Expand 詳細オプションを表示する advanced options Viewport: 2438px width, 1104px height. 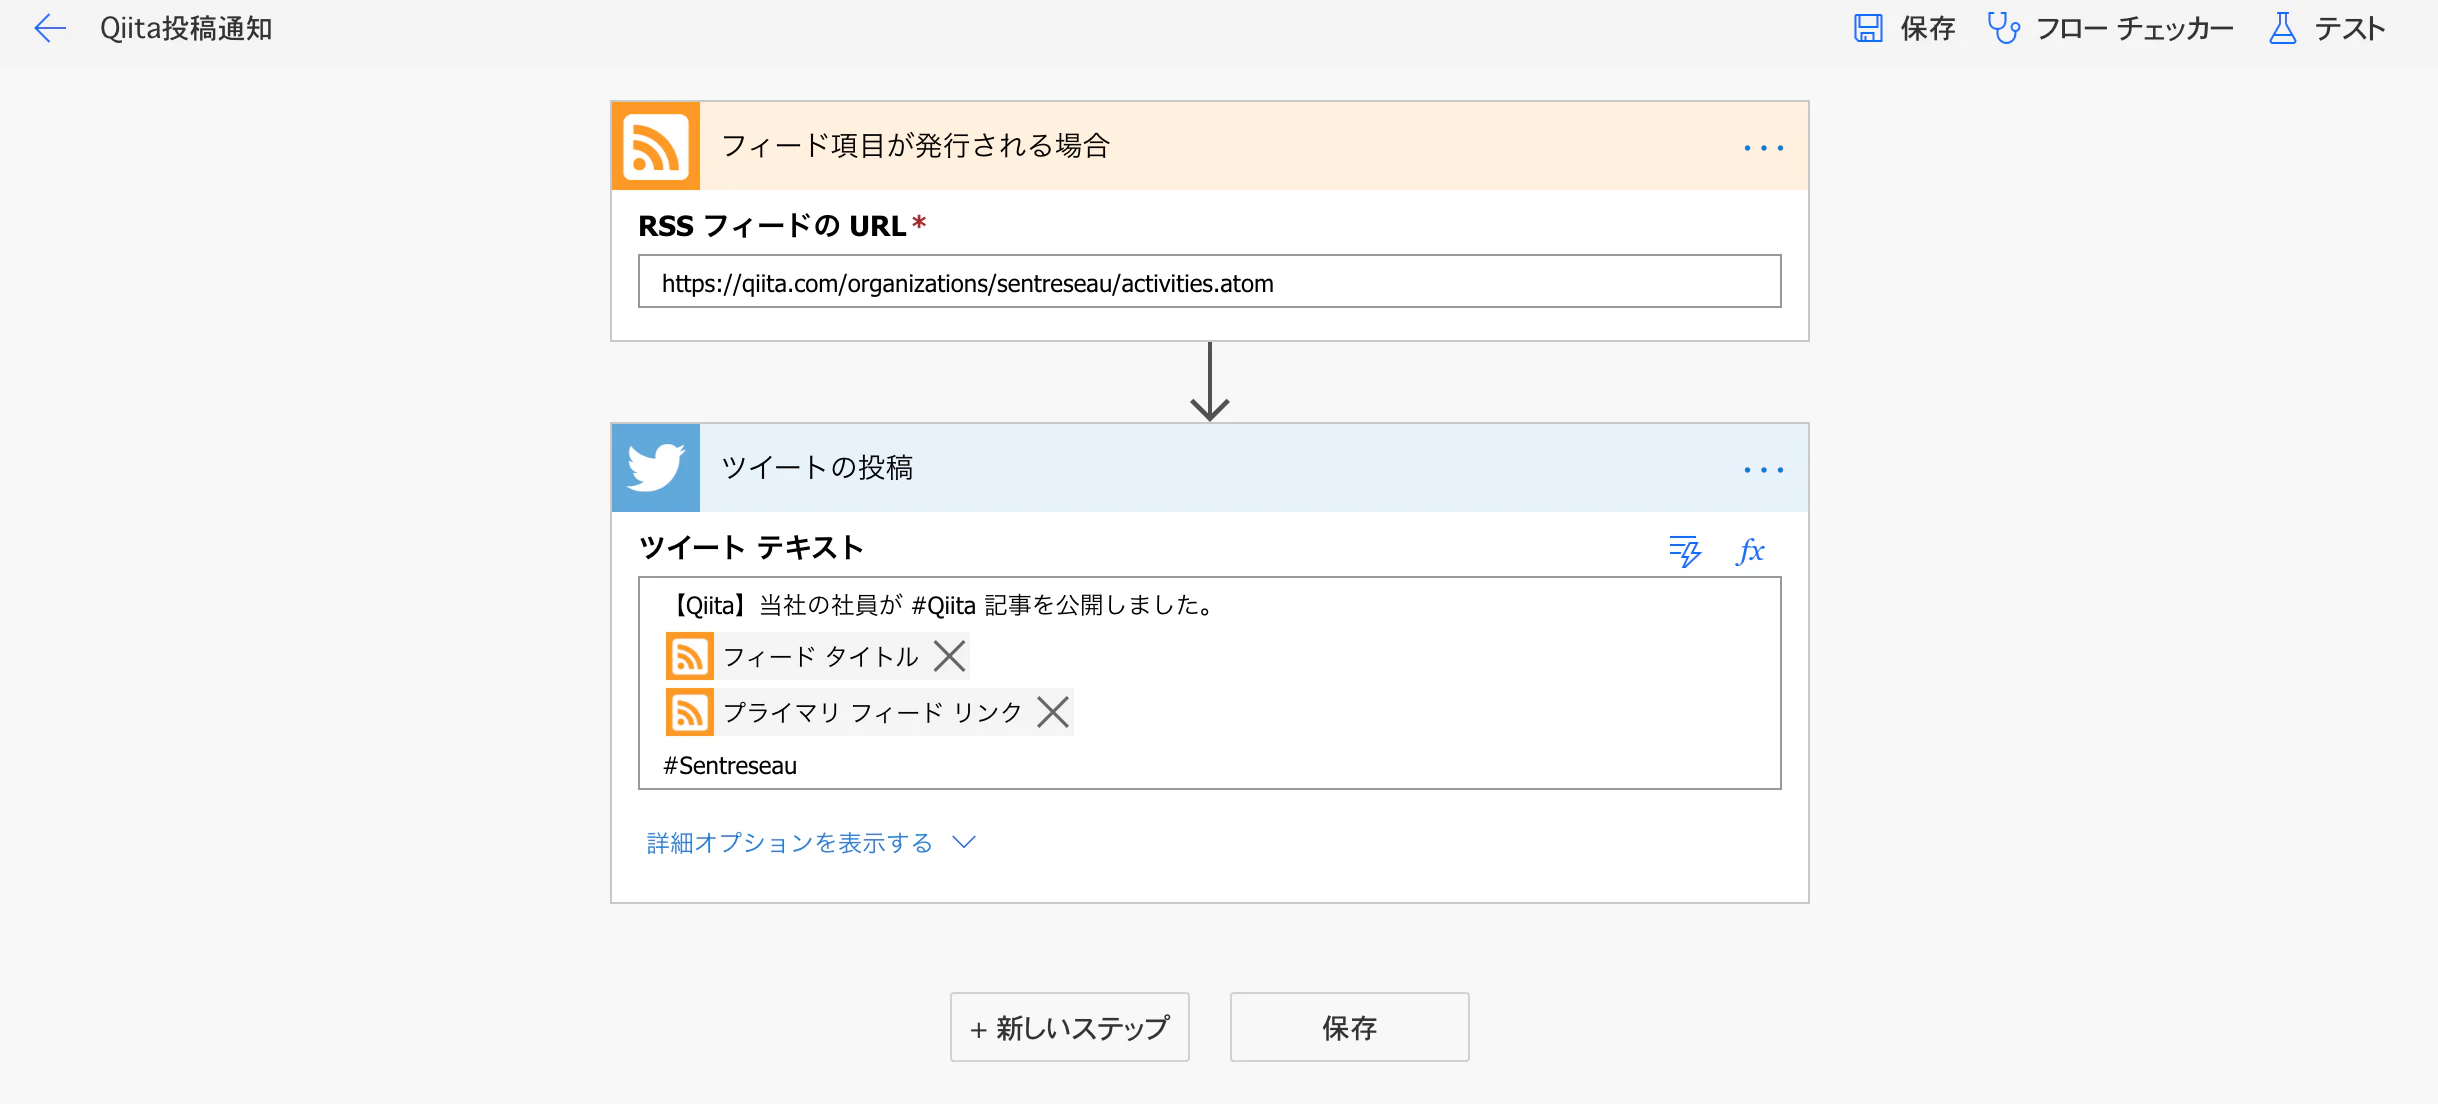point(810,843)
